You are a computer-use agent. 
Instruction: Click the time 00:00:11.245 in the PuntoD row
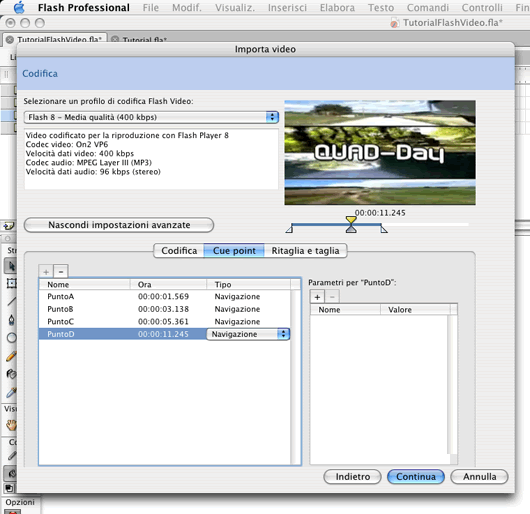pos(163,334)
